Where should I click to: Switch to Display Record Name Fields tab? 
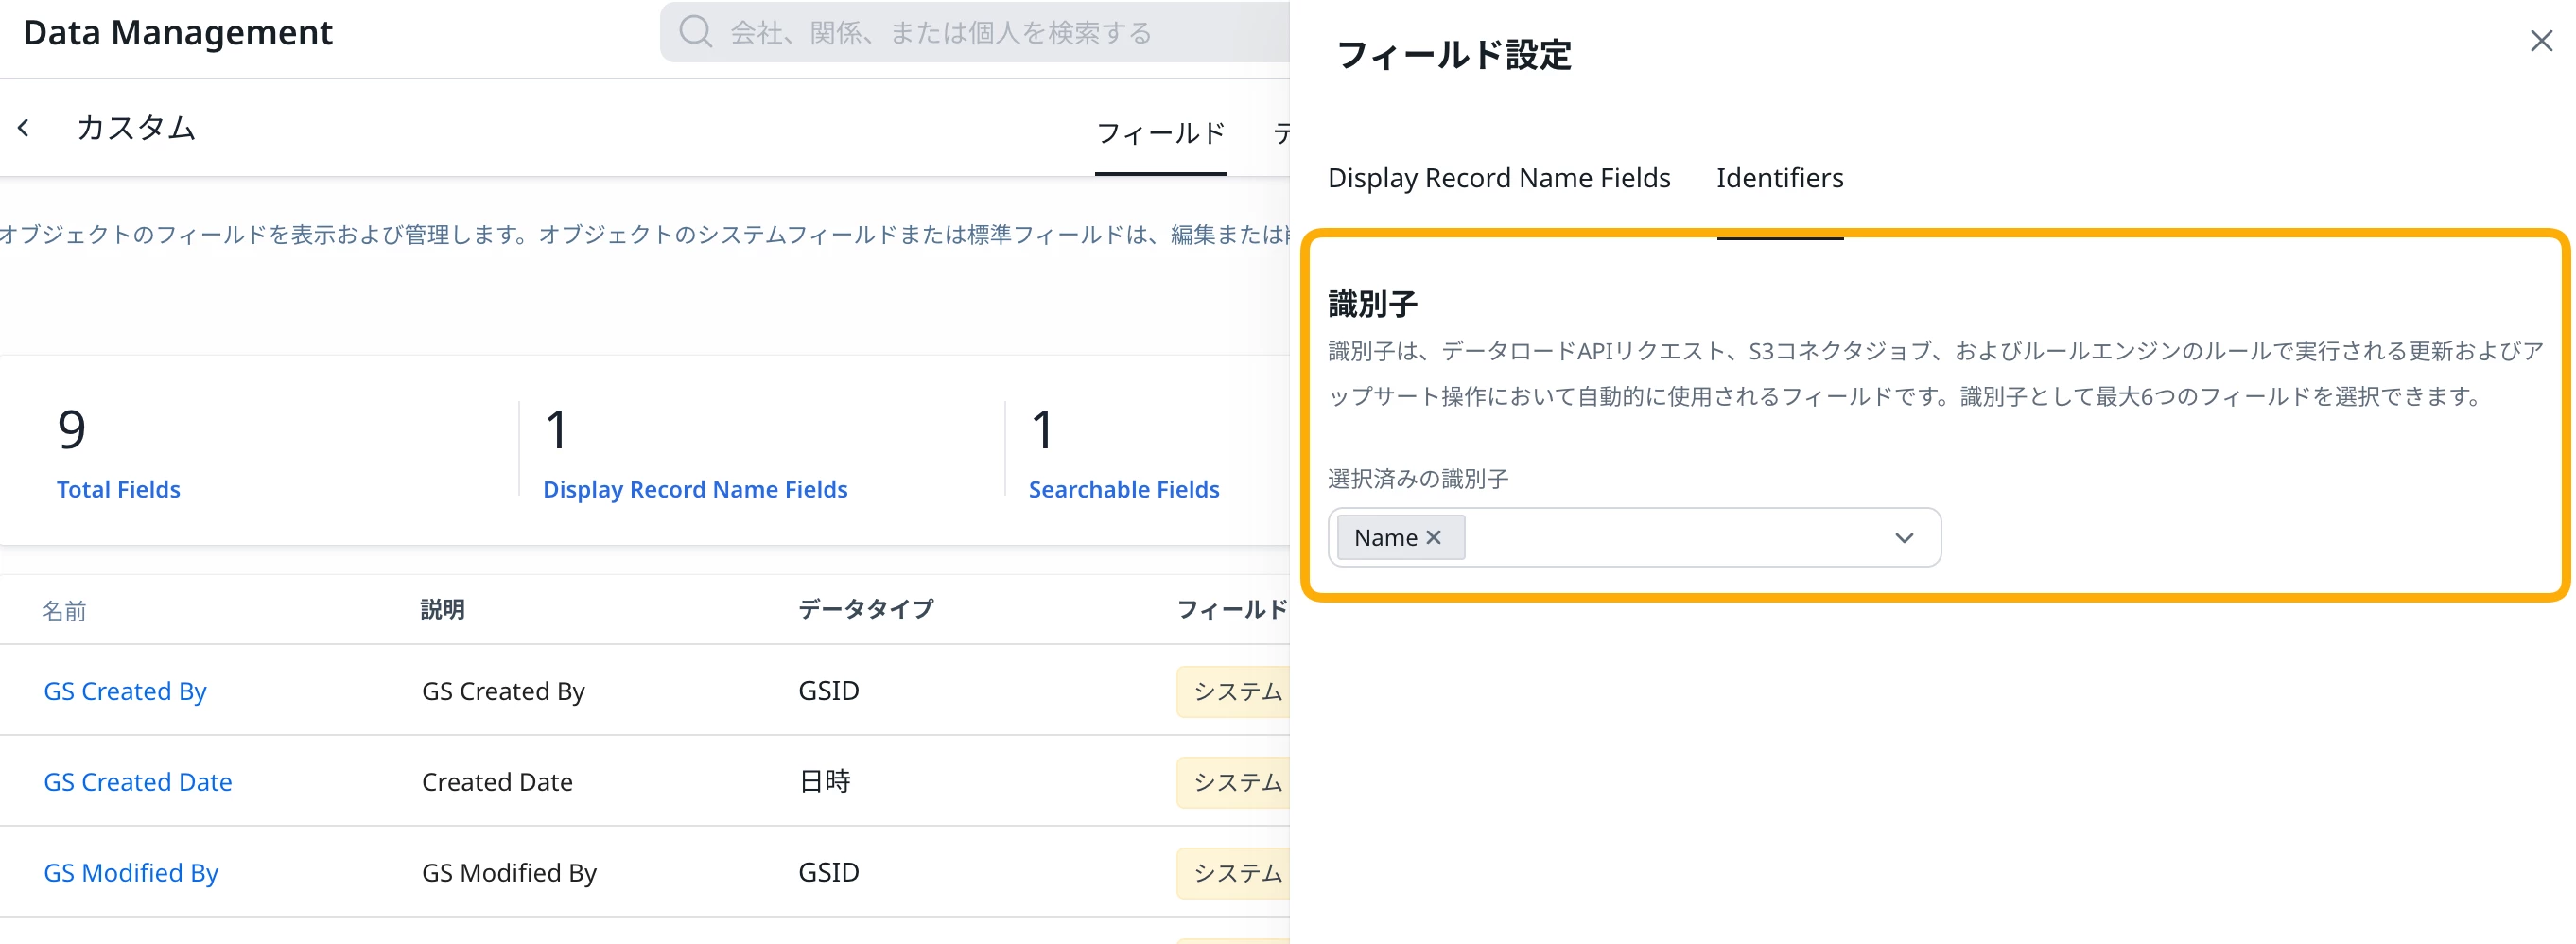coord(1498,178)
